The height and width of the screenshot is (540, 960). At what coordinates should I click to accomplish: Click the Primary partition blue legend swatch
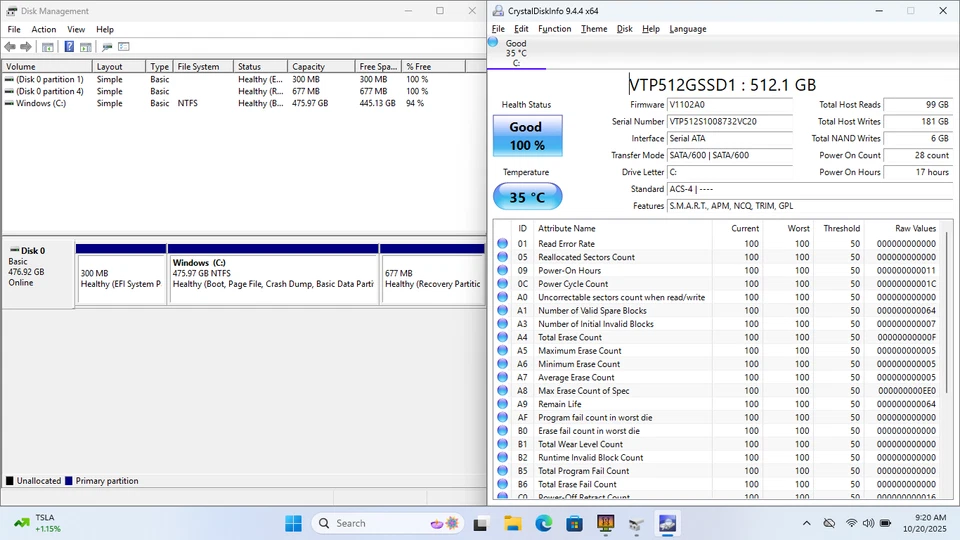[x=69, y=481]
